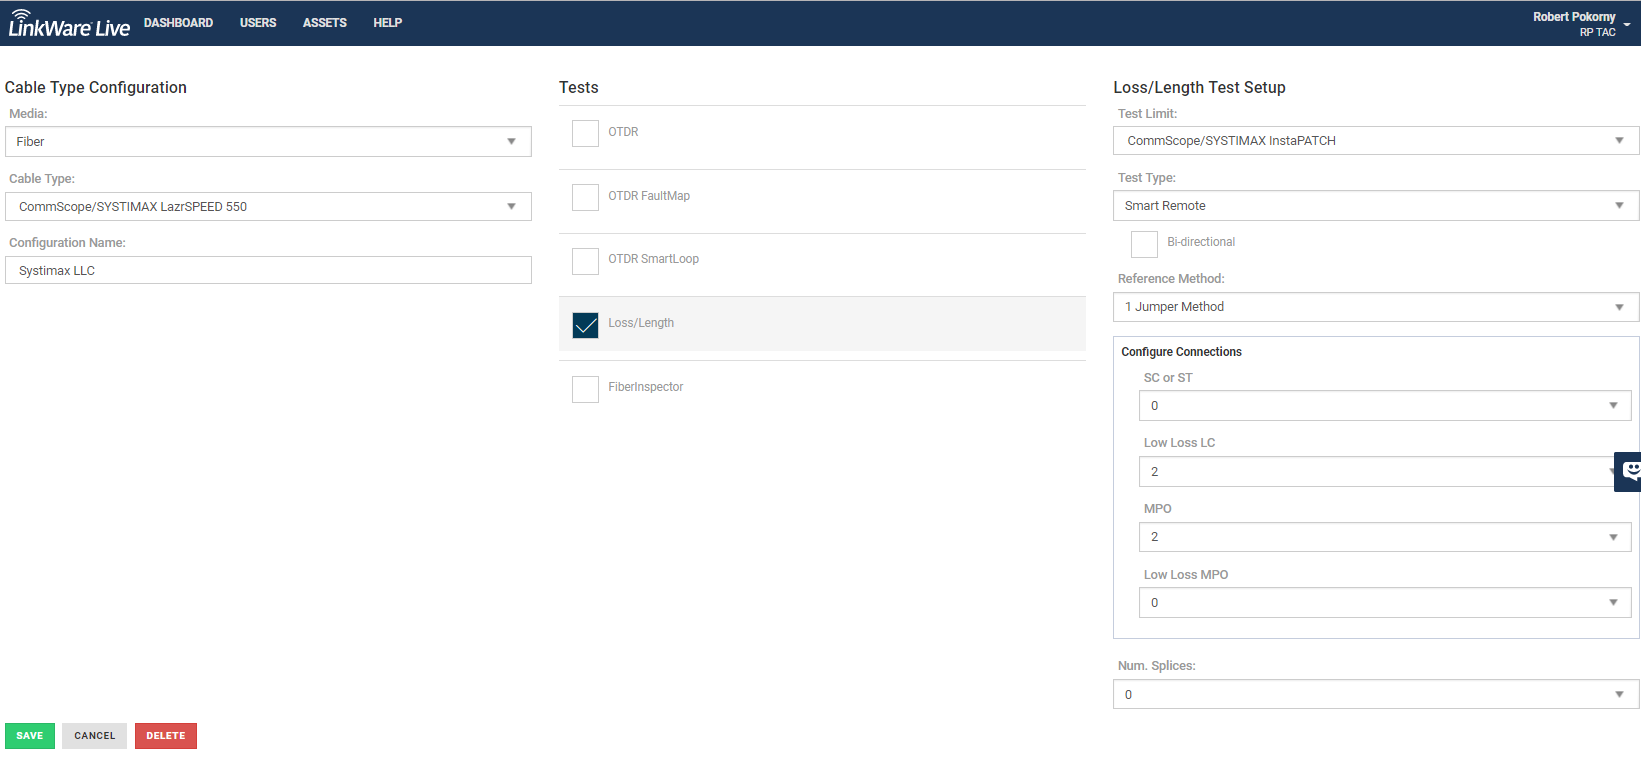Click the Loss/Length Test Setup heading
Screen dimensions: 1641x769
click(x=1199, y=87)
